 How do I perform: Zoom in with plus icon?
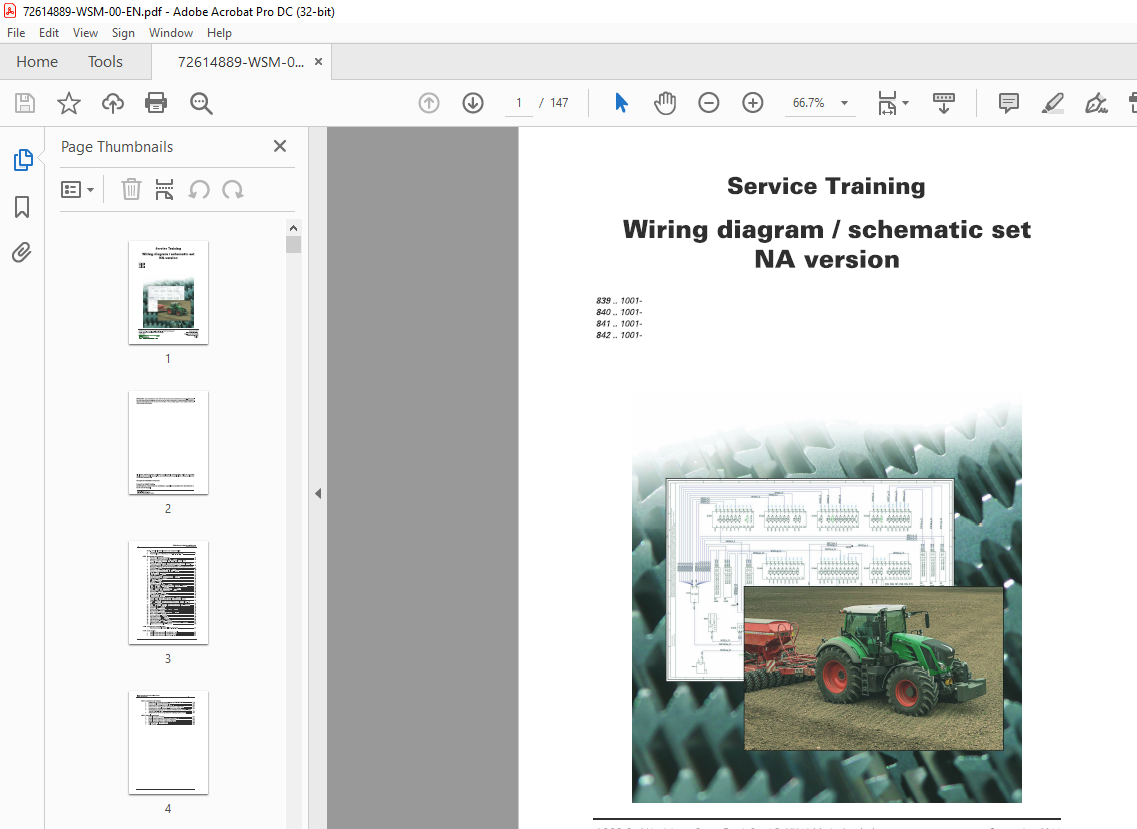click(753, 103)
